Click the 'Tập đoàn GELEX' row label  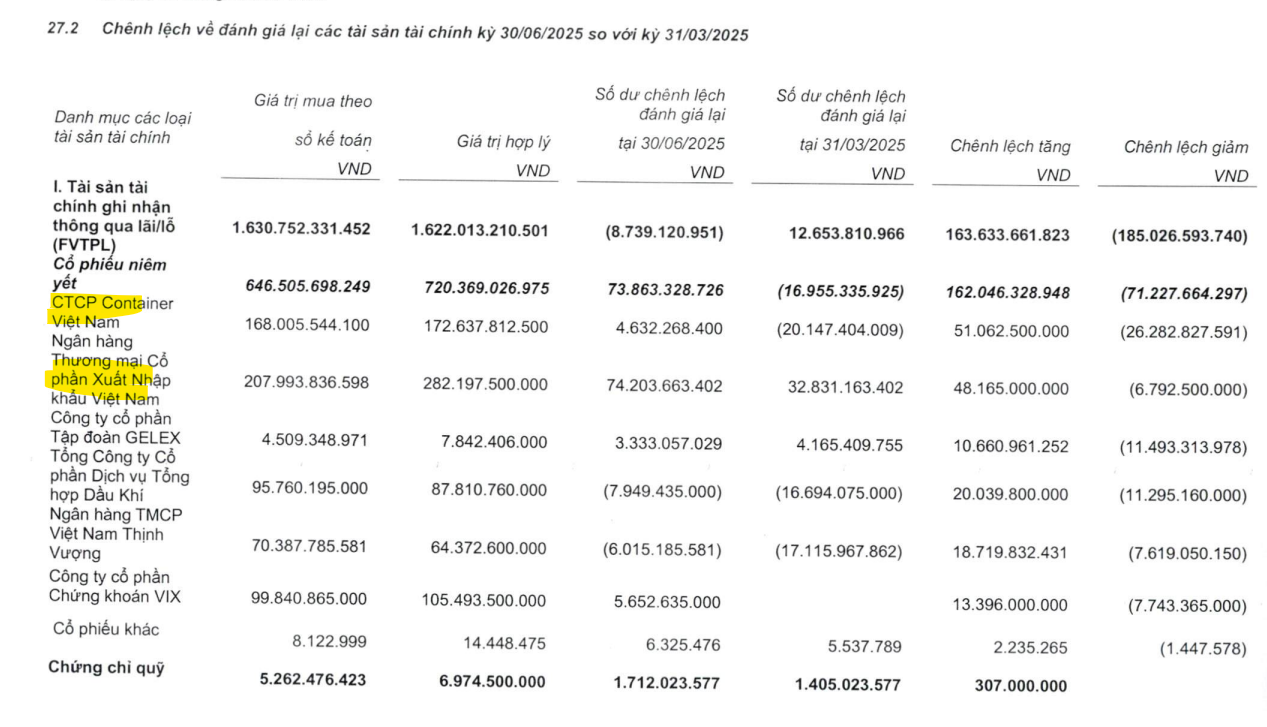coord(115,437)
